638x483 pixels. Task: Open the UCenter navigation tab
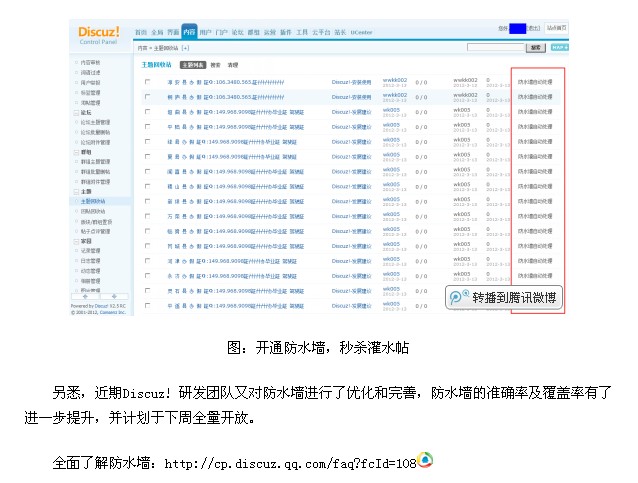point(361,32)
